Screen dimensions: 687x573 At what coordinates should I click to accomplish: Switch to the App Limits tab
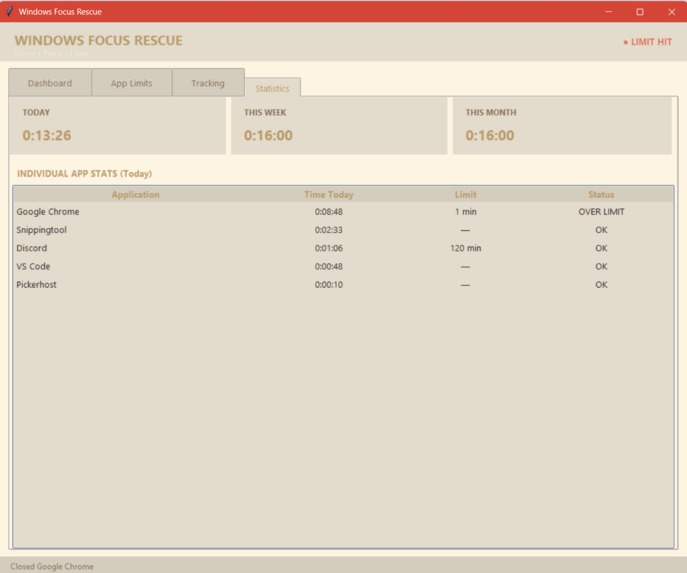(131, 83)
